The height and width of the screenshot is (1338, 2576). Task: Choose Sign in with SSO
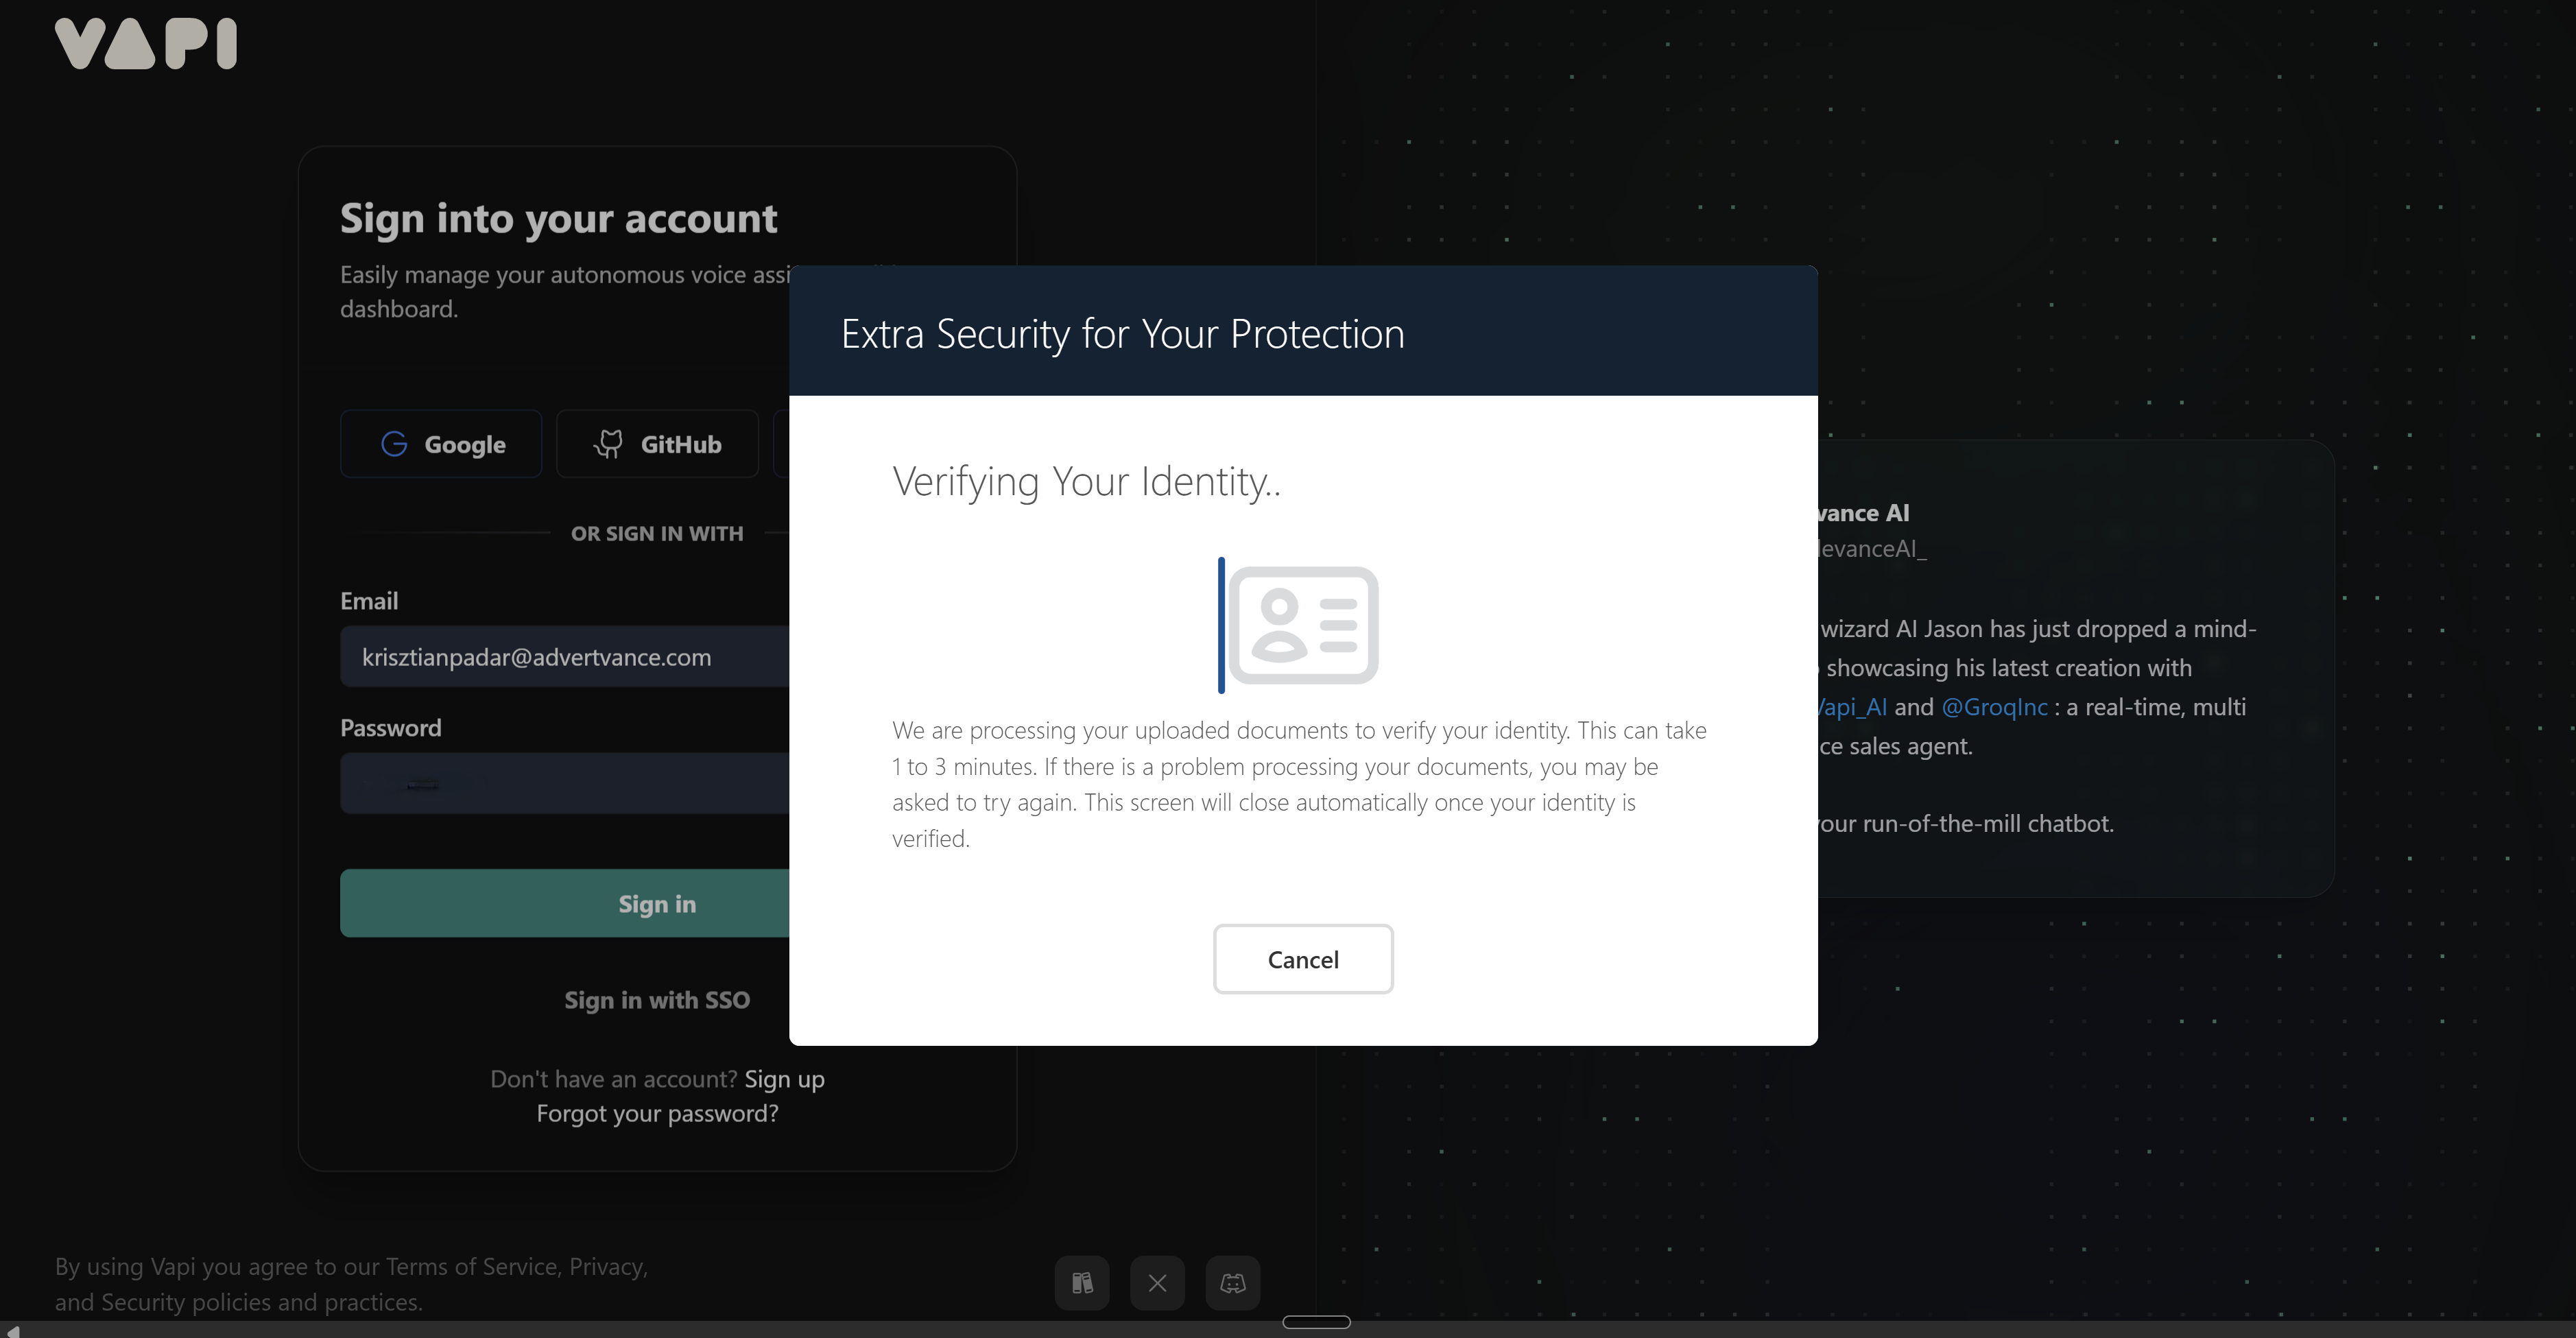pyautogui.click(x=657, y=1000)
